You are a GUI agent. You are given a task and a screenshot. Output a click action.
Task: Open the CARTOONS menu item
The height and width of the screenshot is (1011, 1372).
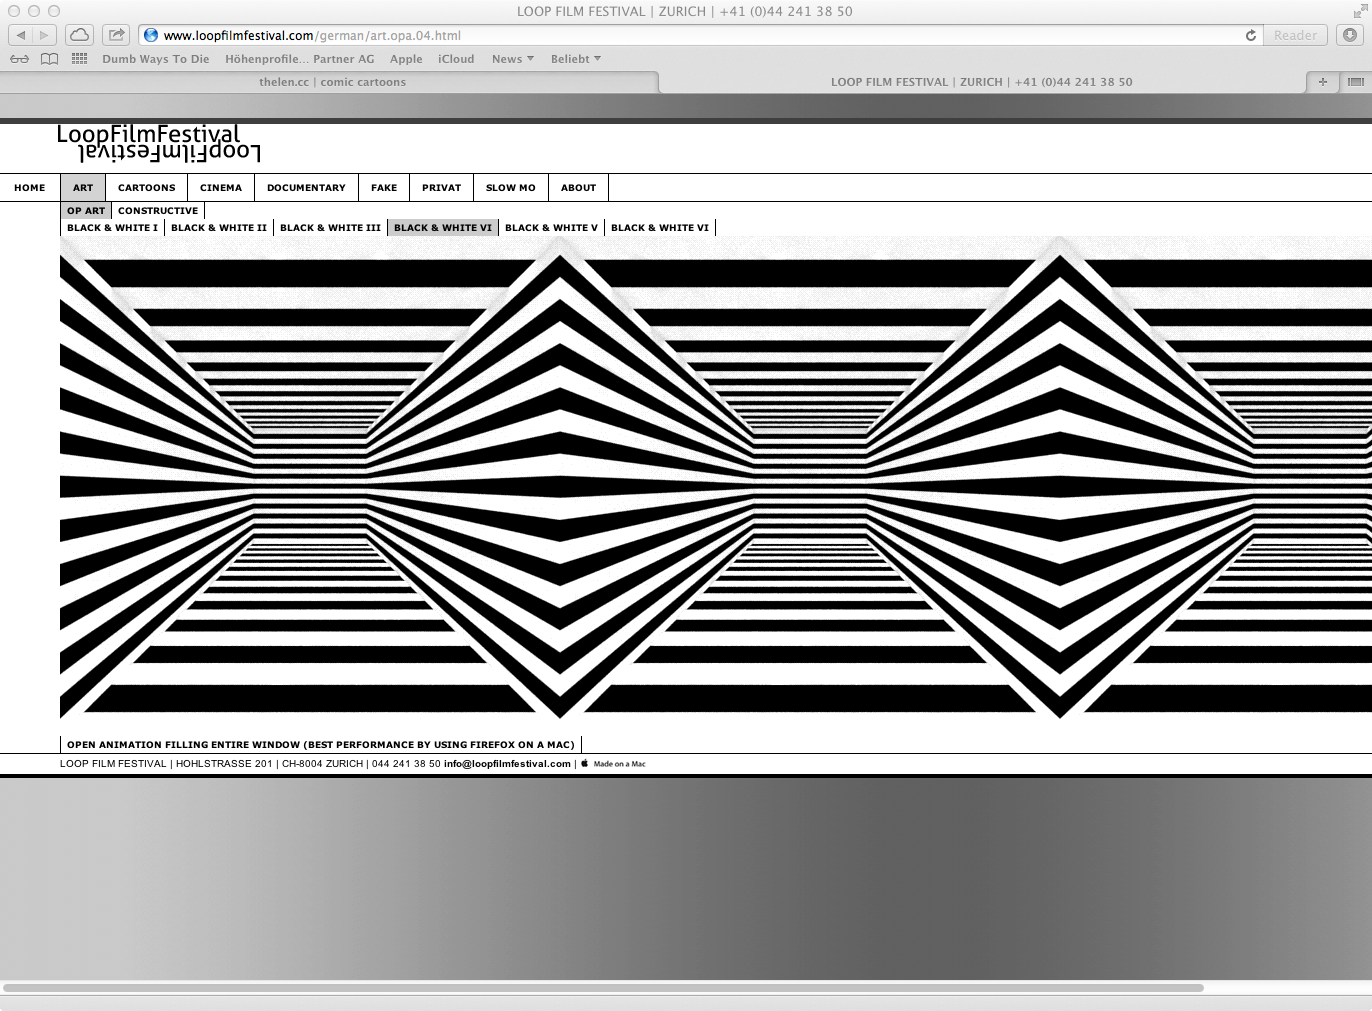146,188
